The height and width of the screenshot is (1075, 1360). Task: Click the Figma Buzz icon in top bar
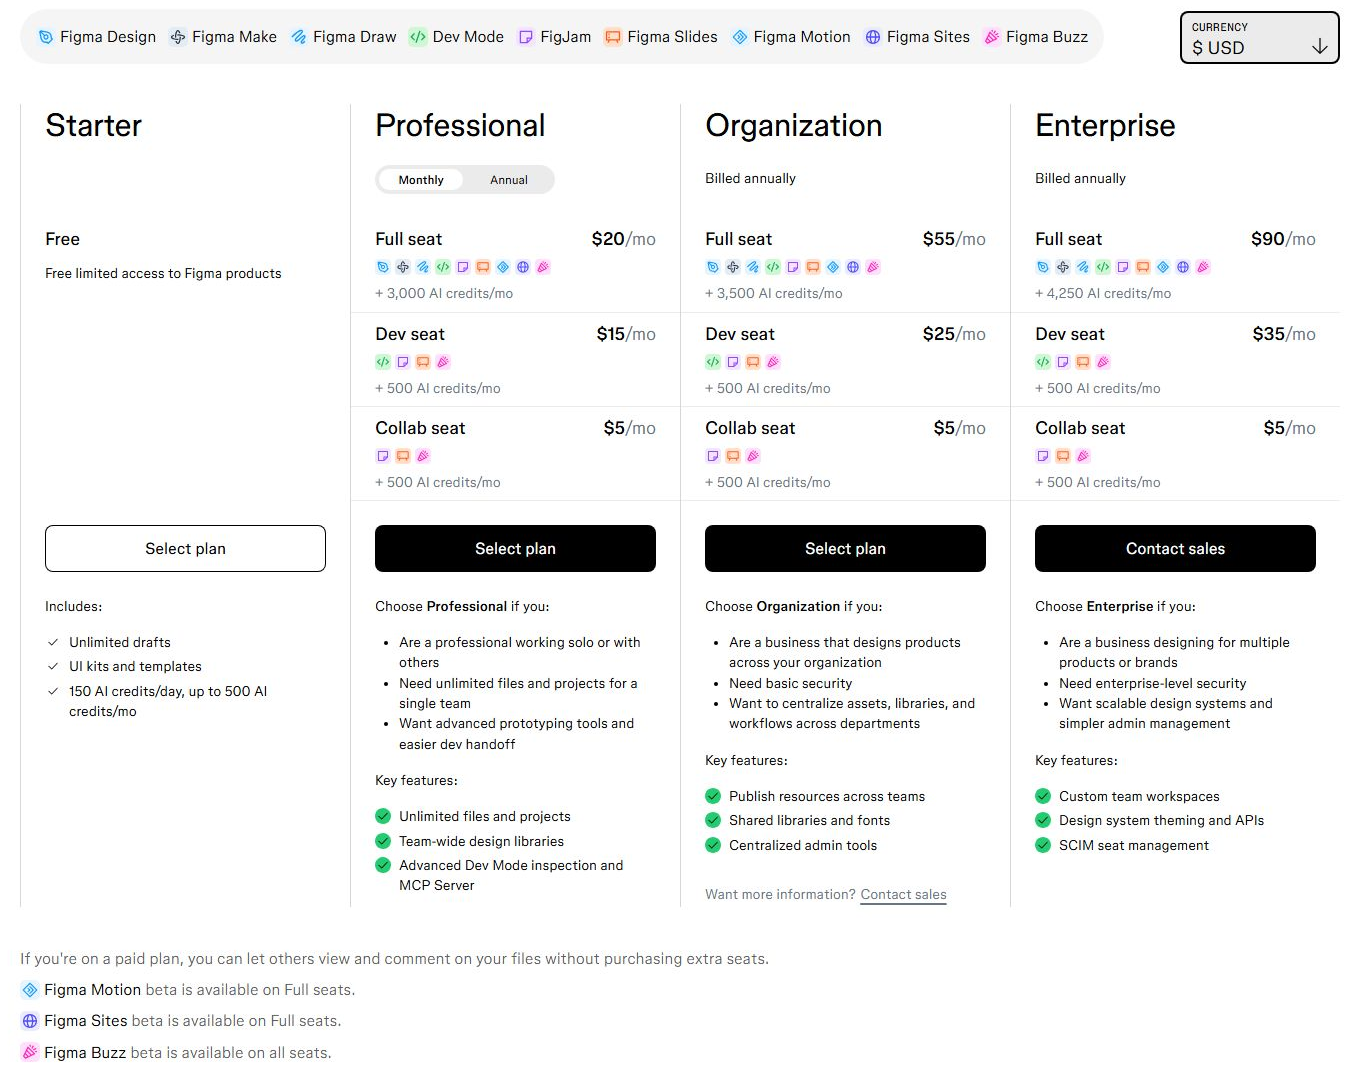tap(992, 37)
